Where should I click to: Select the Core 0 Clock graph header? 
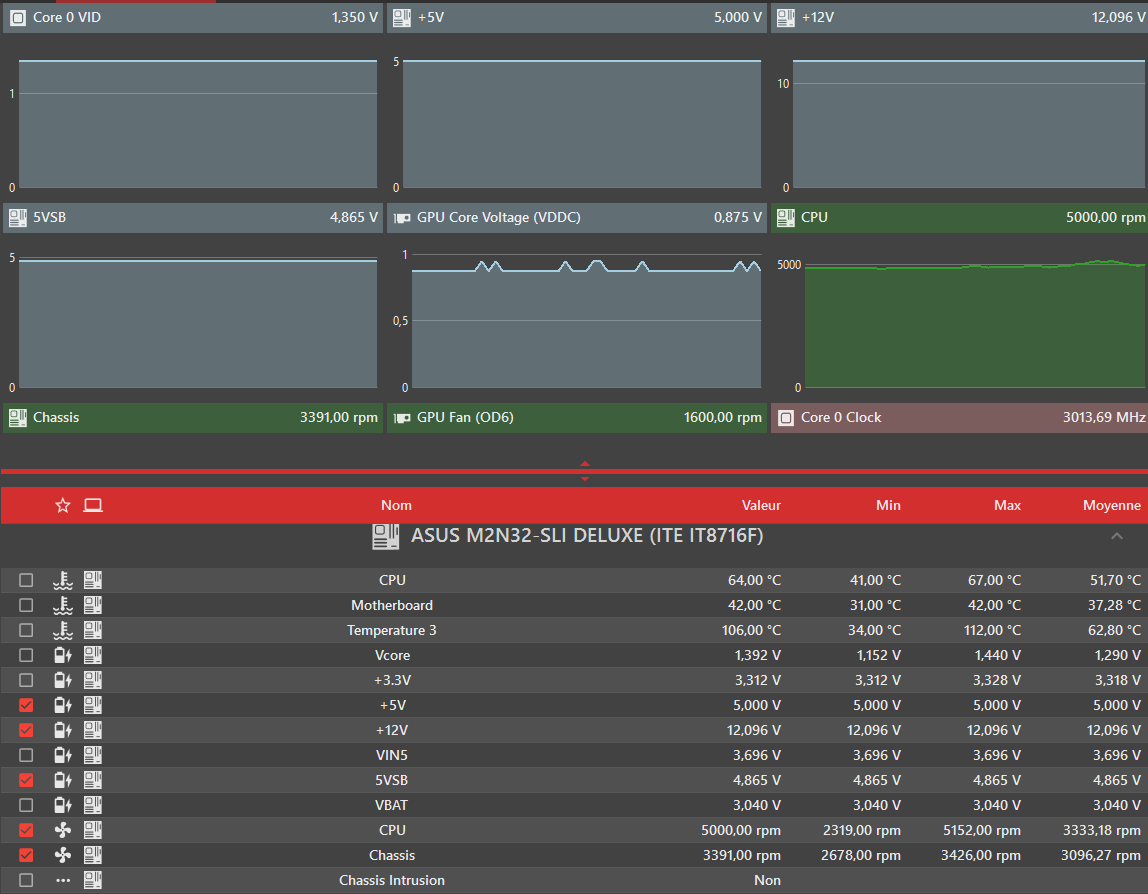pyautogui.click(x=959, y=417)
